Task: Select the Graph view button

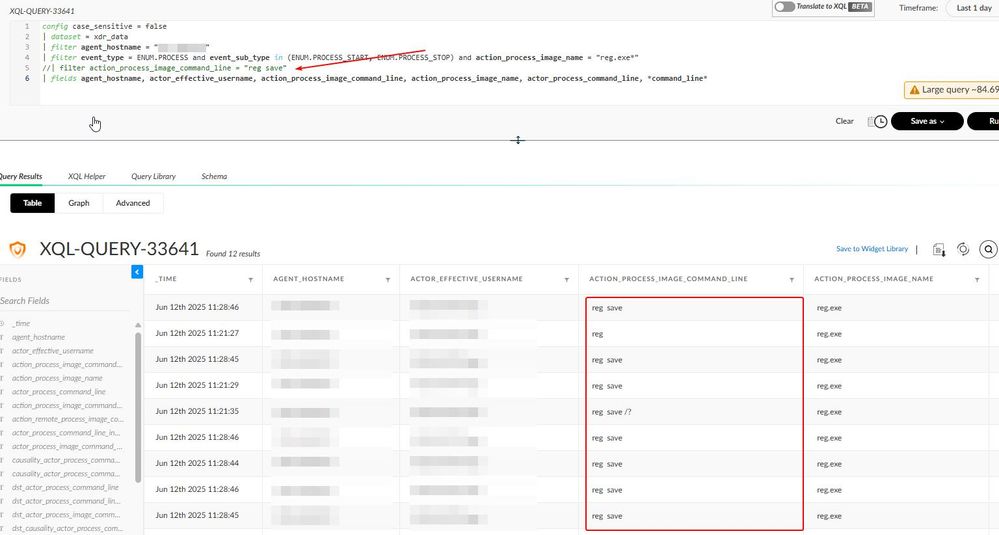Action: (79, 203)
